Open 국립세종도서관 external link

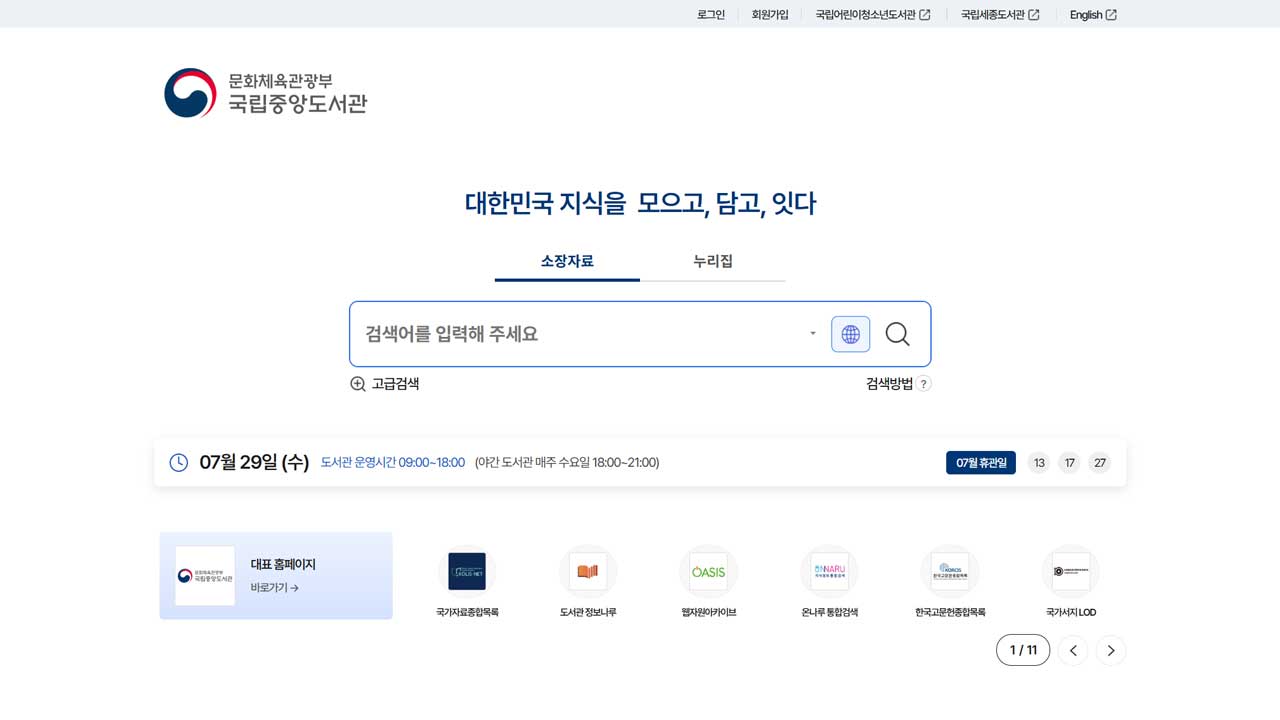pos(1000,14)
